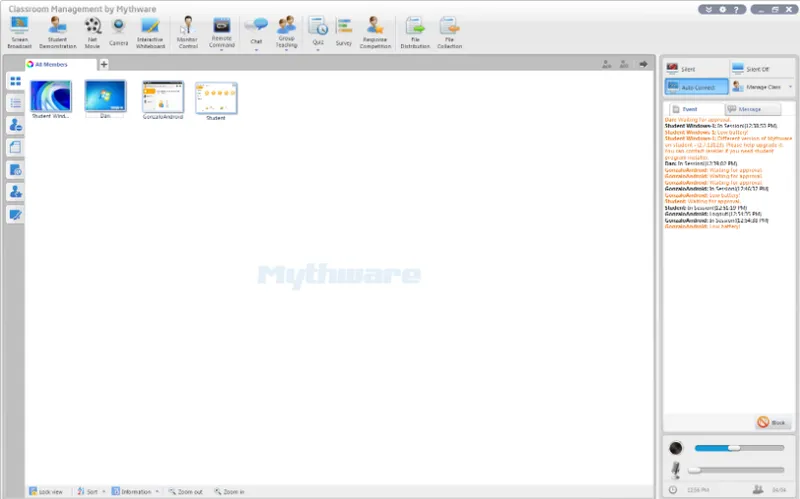The width and height of the screenshot is (800, 499).
Task: Click 'Dan: In Session' event entry
Action: point(701,163)
